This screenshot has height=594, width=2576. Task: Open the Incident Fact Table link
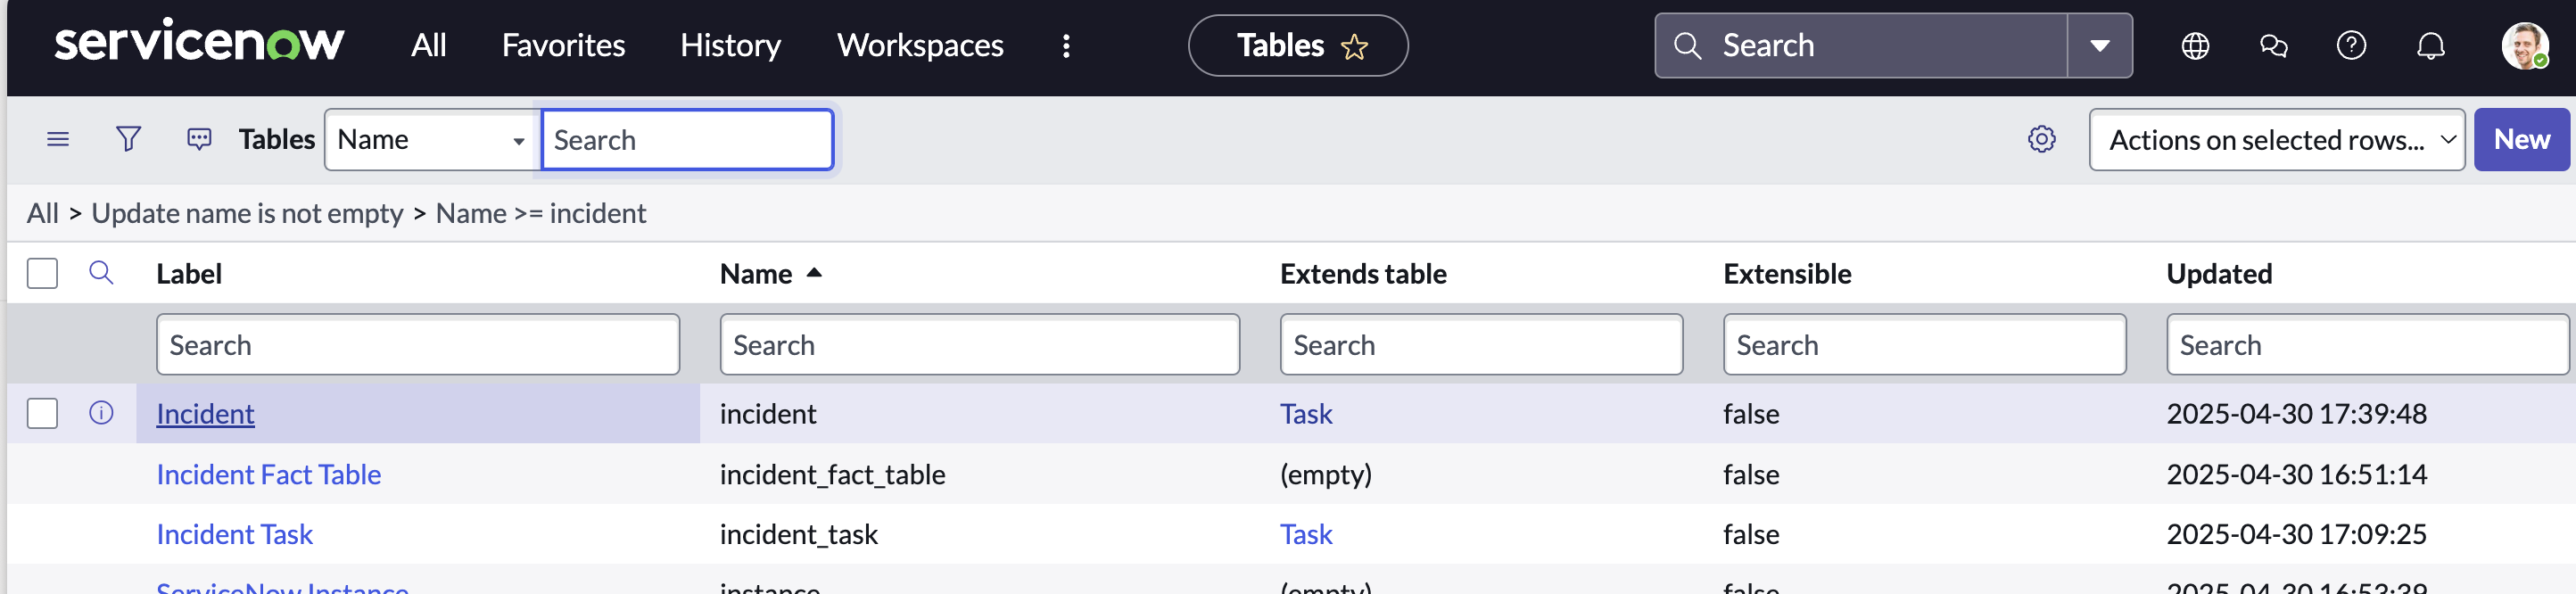tap(268, 474)
